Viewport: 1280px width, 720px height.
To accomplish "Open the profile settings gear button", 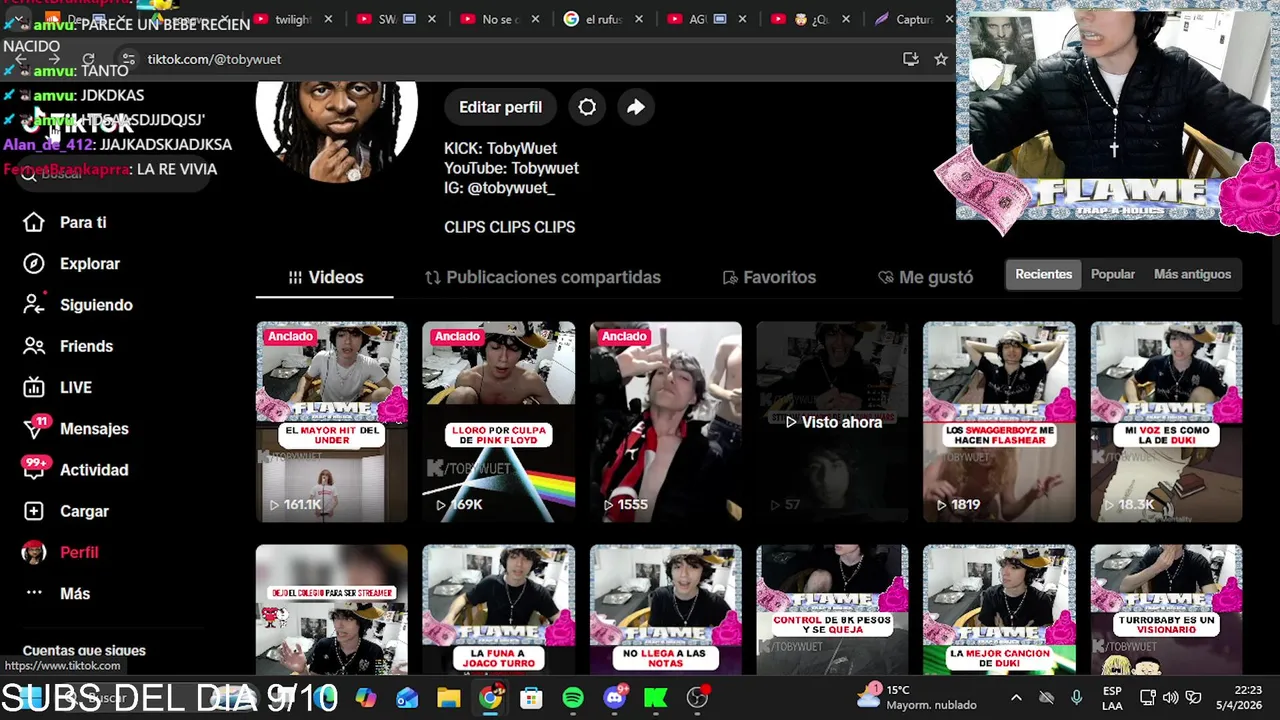I will coord(587,107).
